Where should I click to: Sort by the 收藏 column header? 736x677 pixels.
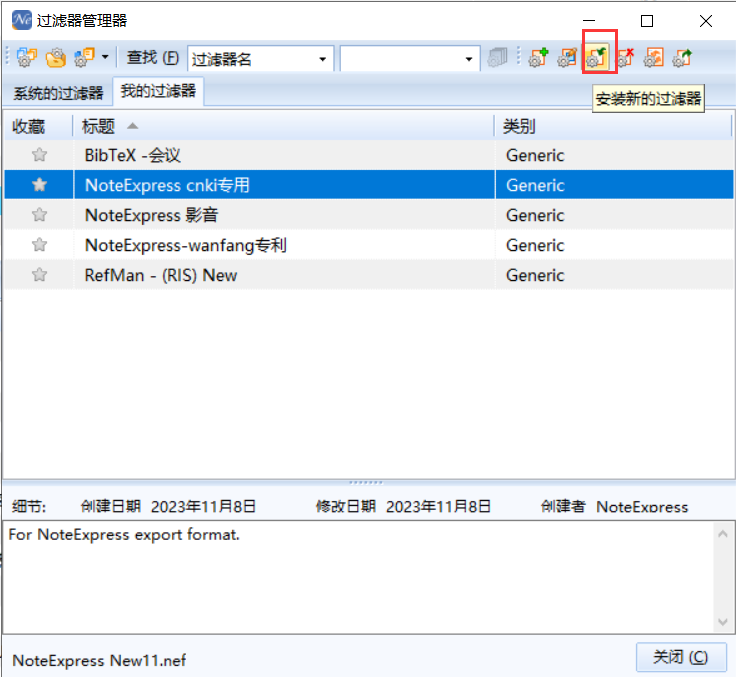coord(38,126)
